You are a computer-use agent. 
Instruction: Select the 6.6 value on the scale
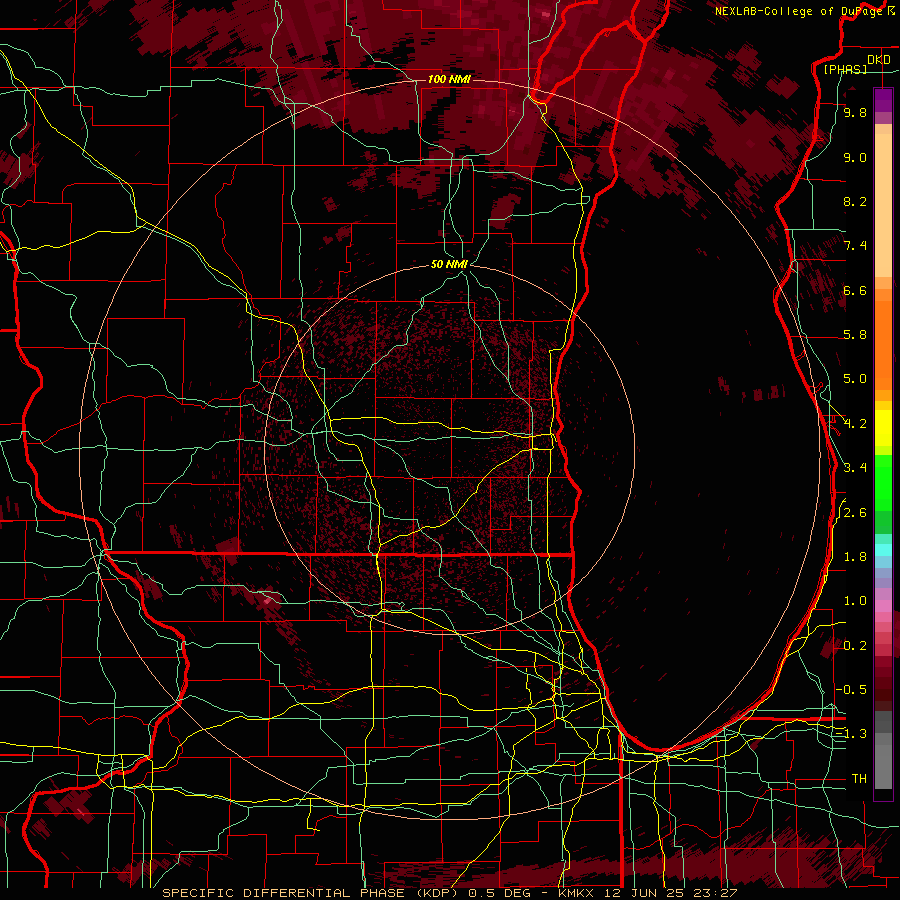(x=855, y=290)
